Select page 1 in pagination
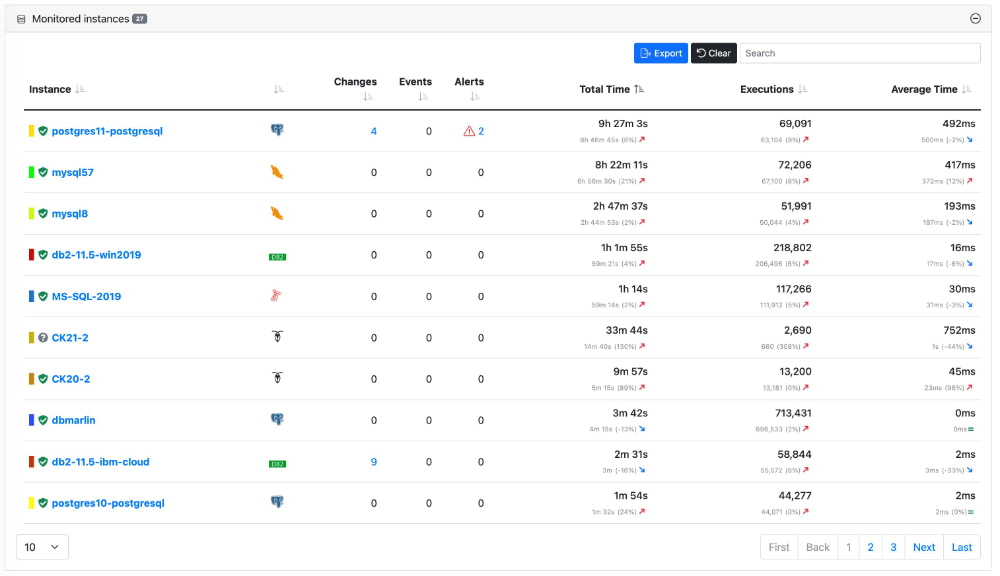Image resolution: width=1000 pixels, height=576 pixels. [x=848, y=547]
